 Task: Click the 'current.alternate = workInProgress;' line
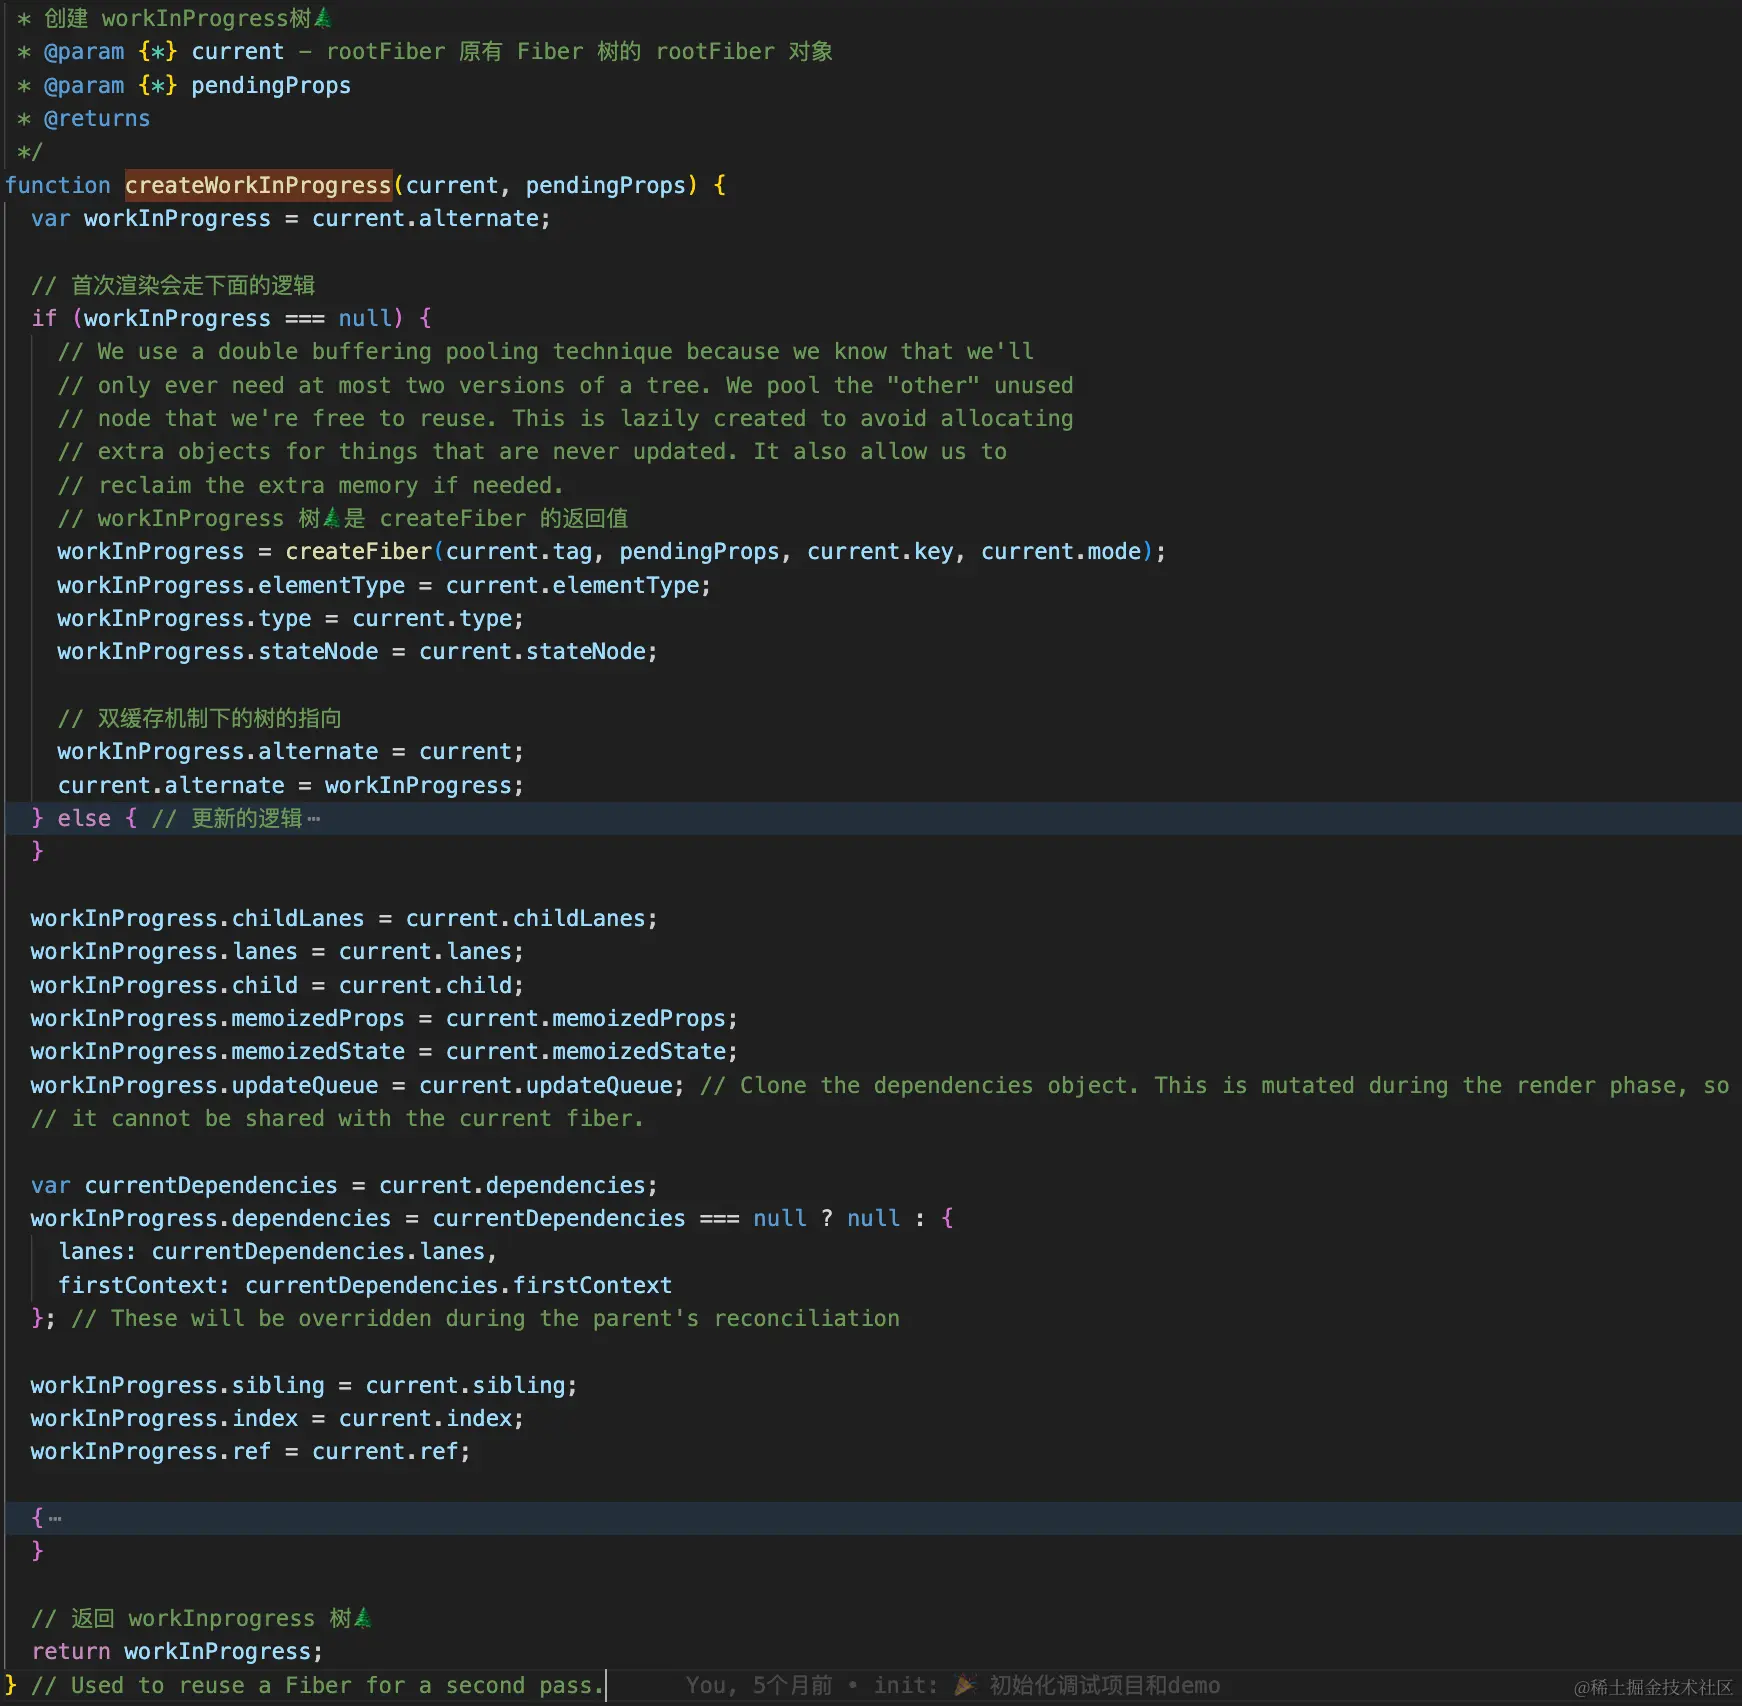tap(290, 785)
